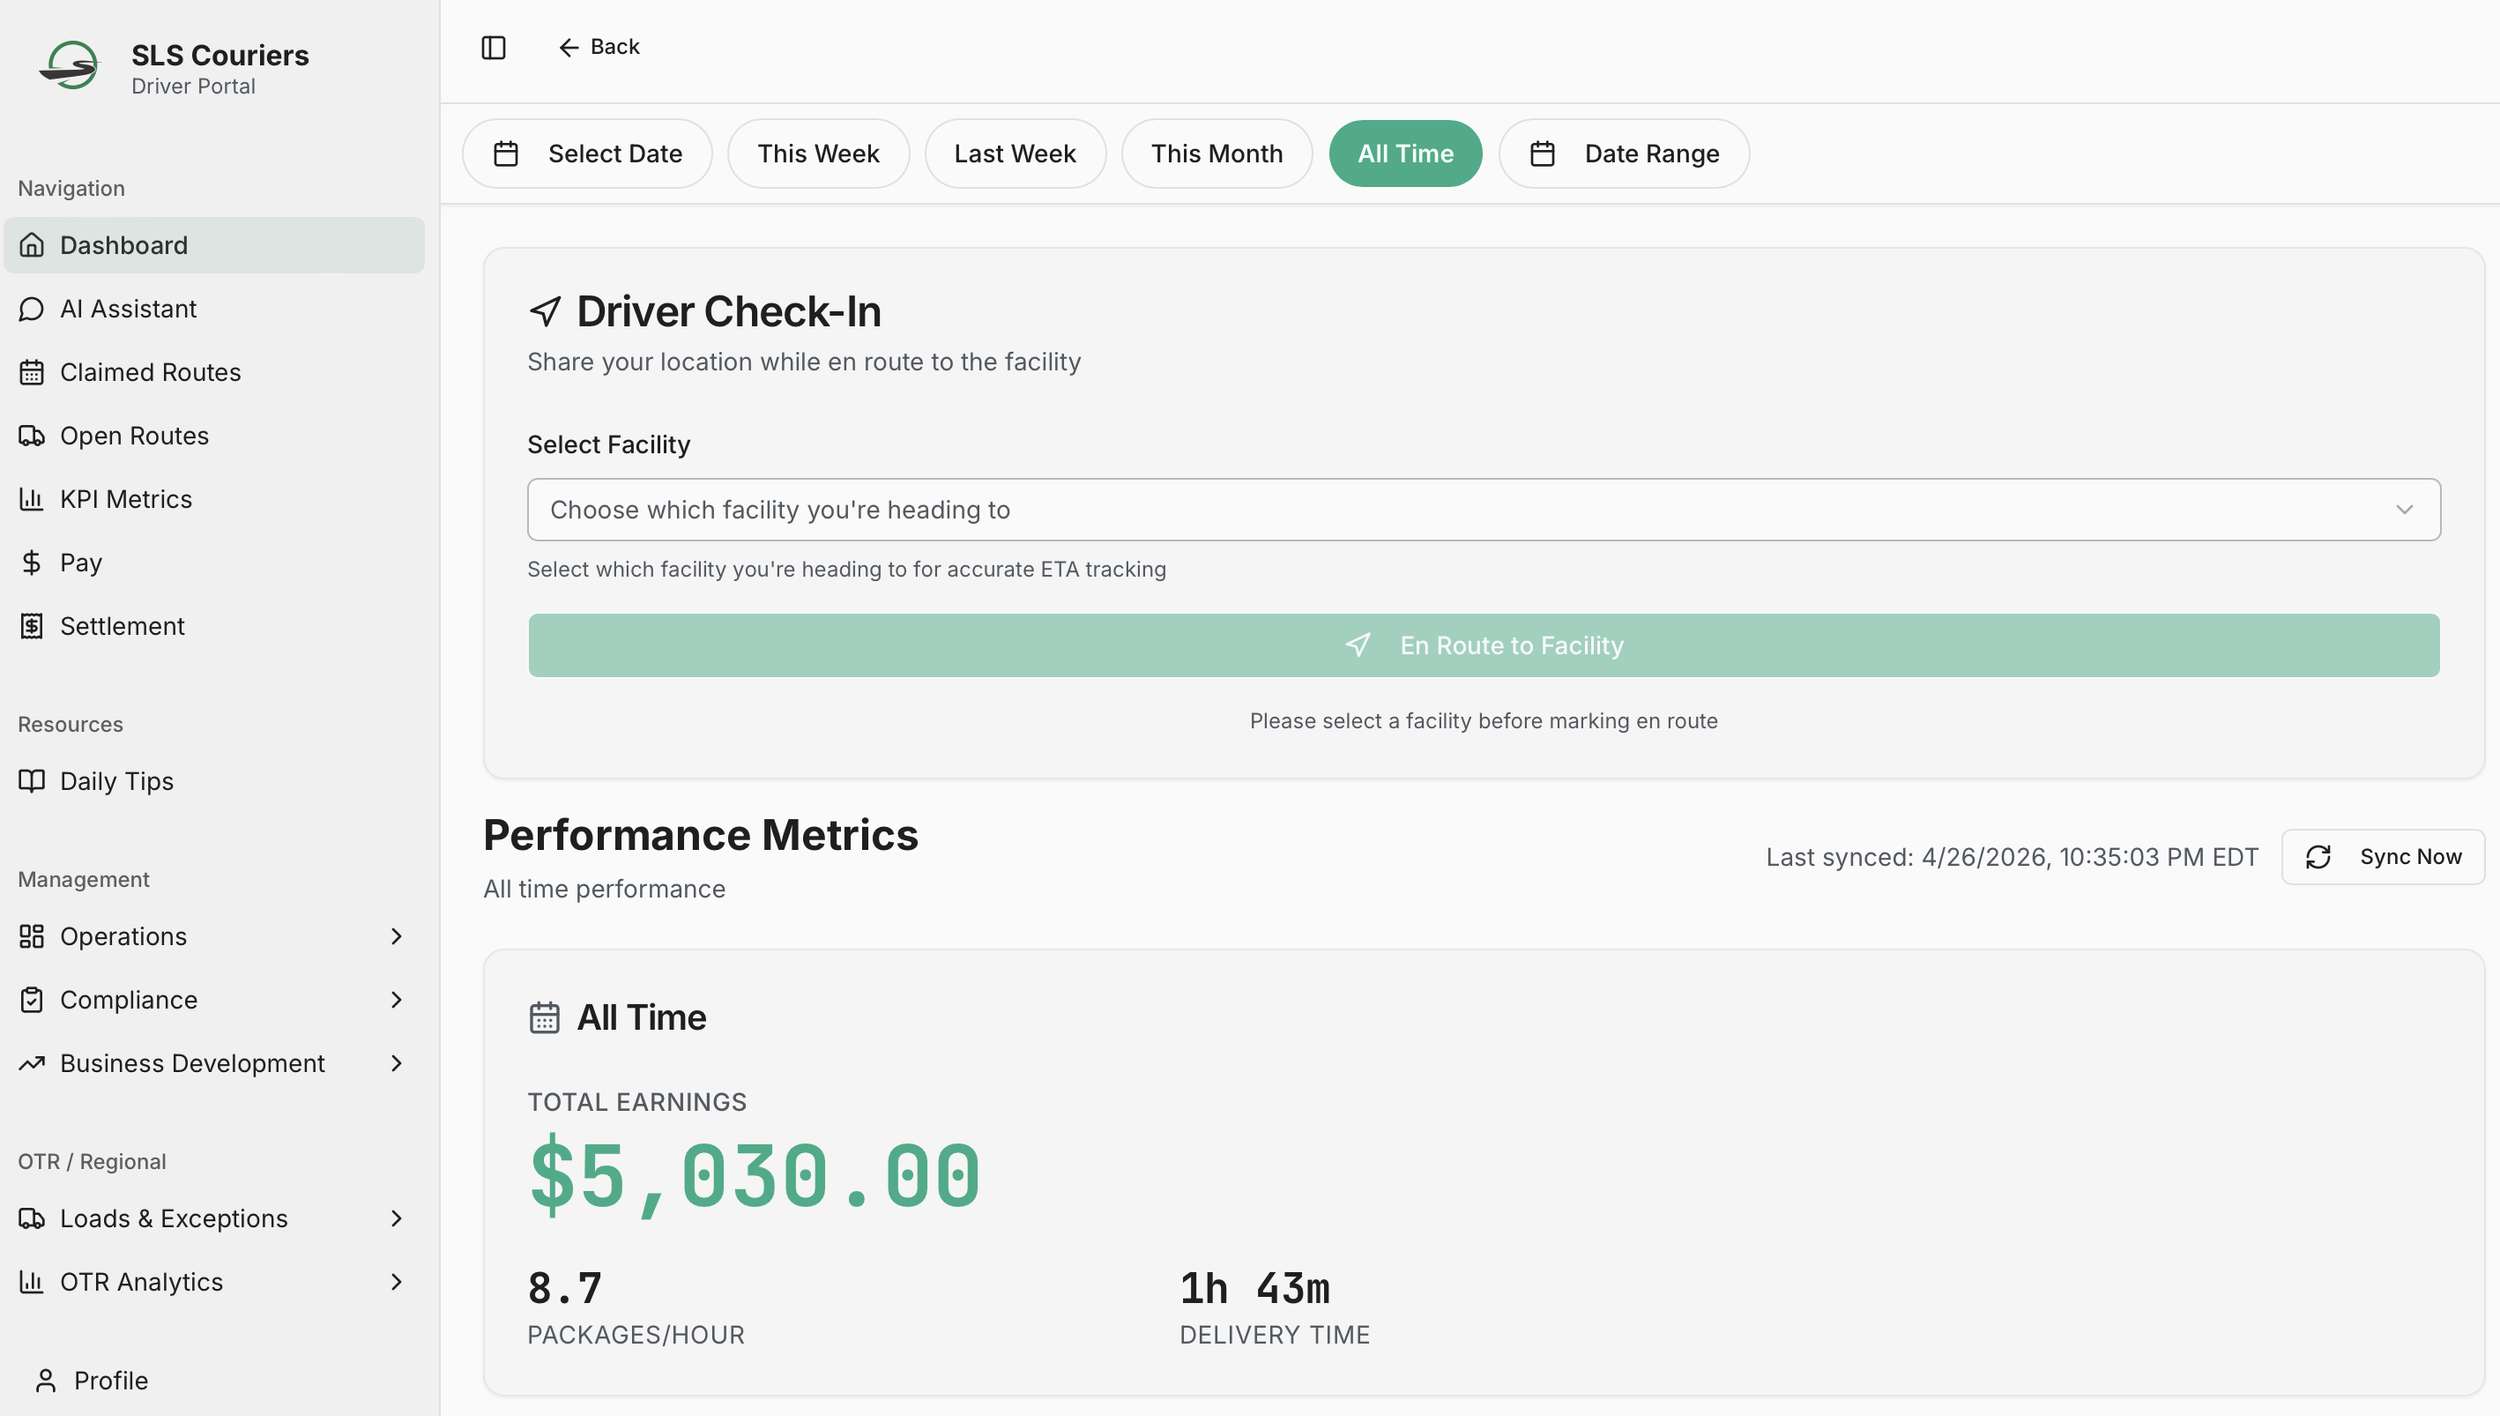The height and width of the screenshot is (1416, 2500).
Task: Toggle the sidebar panel icon
Action: tap(493, 47)
